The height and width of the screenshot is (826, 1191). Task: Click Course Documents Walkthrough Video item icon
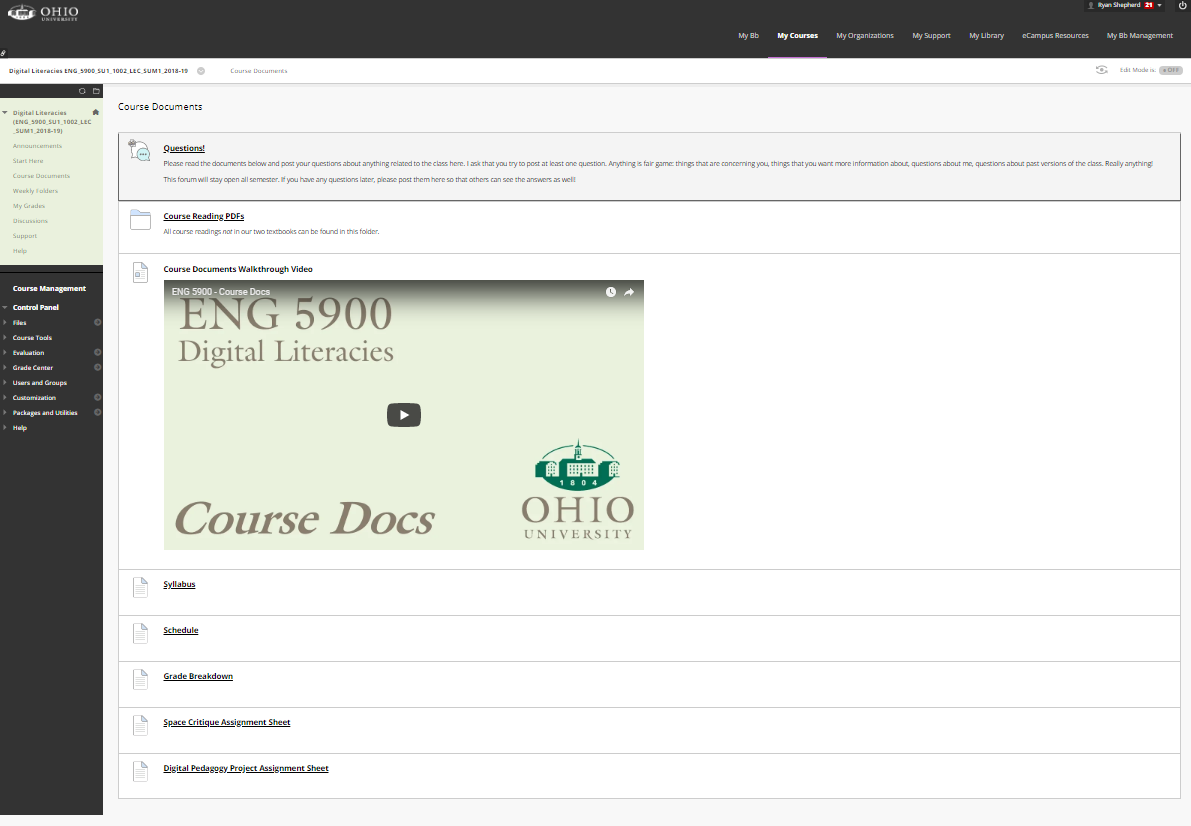(x=141, y=272)
